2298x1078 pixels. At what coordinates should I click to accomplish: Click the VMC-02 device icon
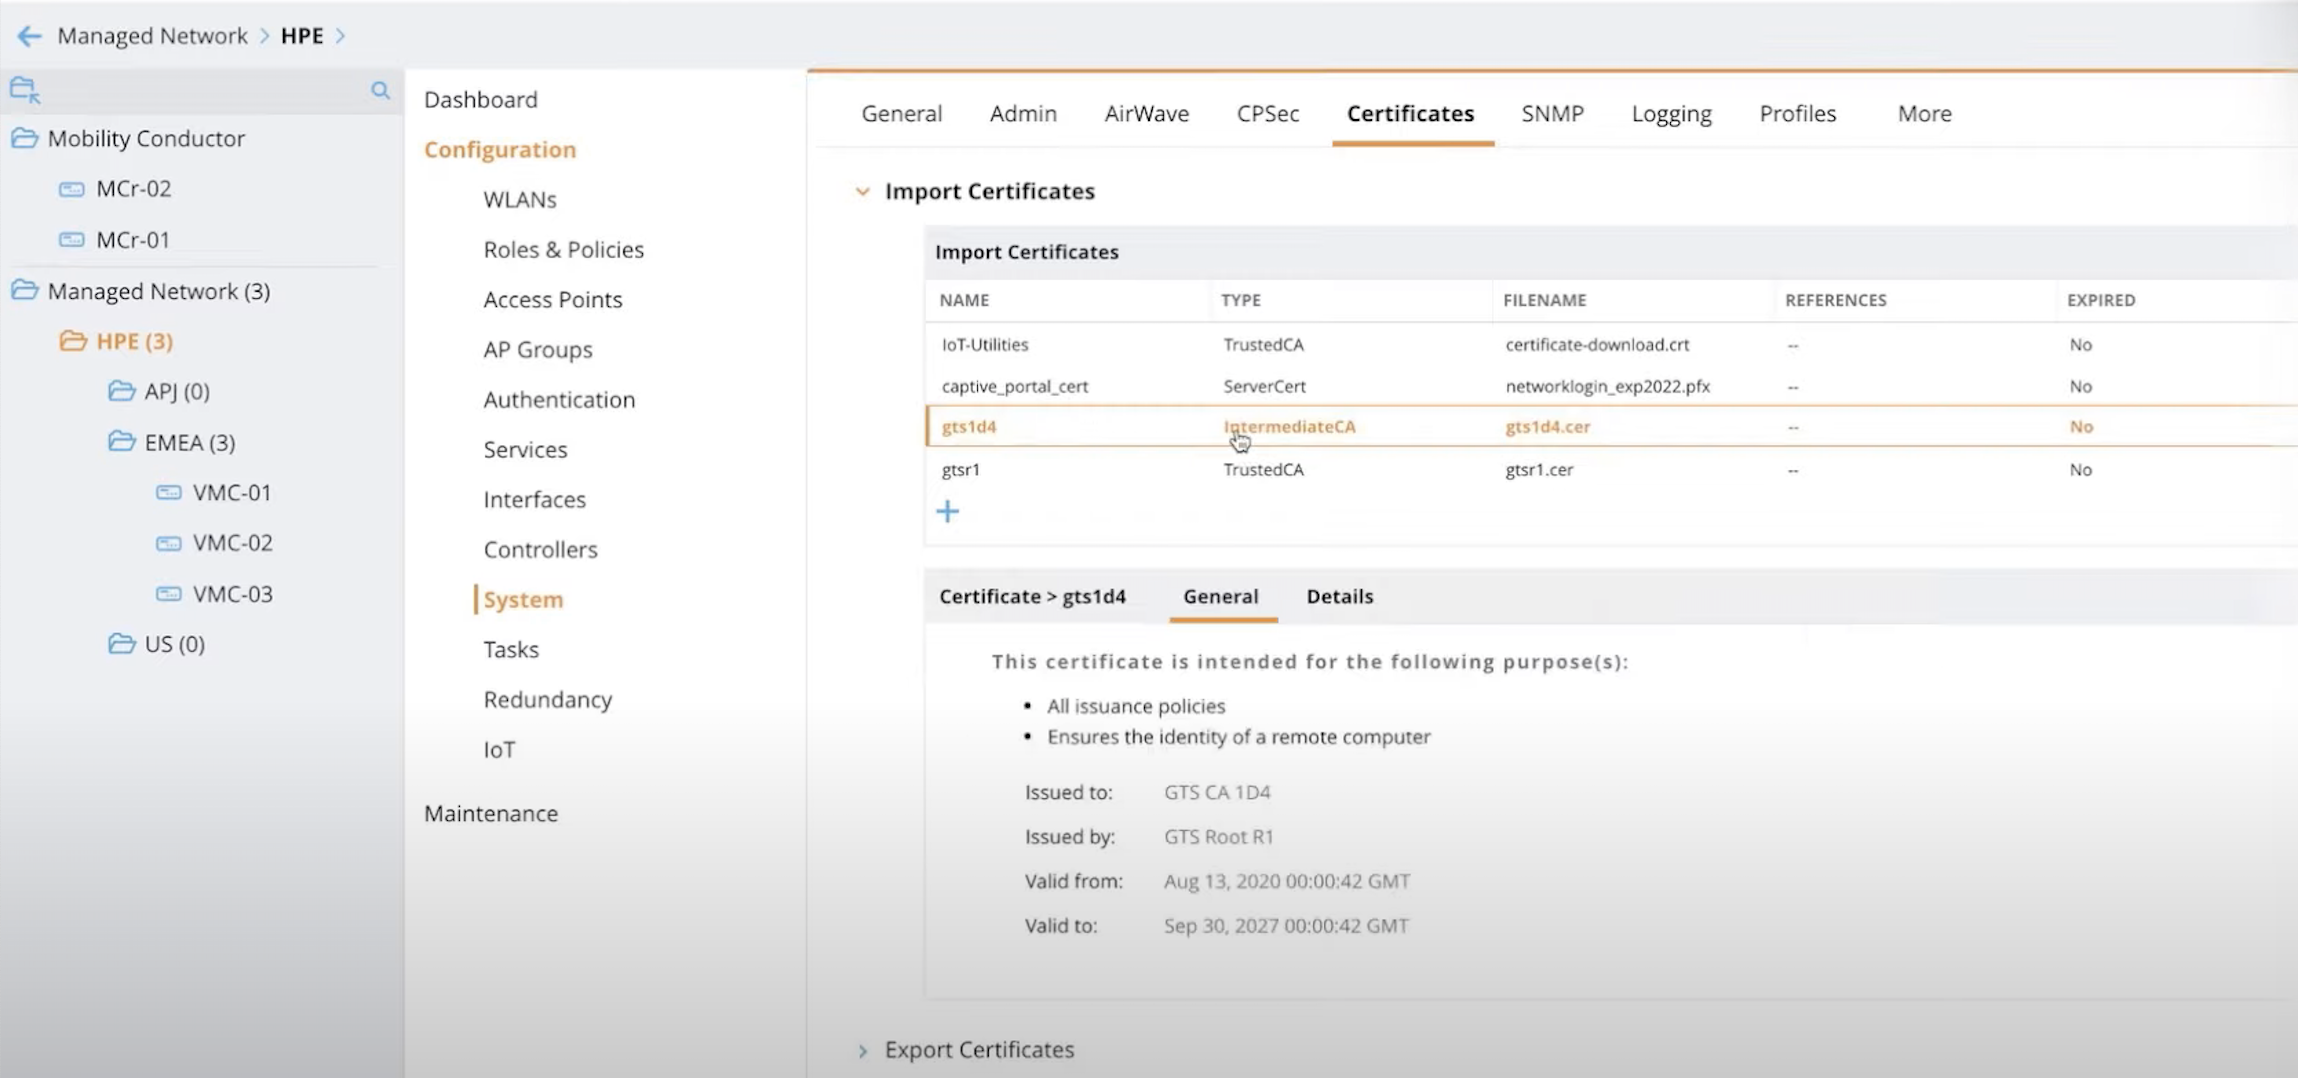[x=169, y=543]
